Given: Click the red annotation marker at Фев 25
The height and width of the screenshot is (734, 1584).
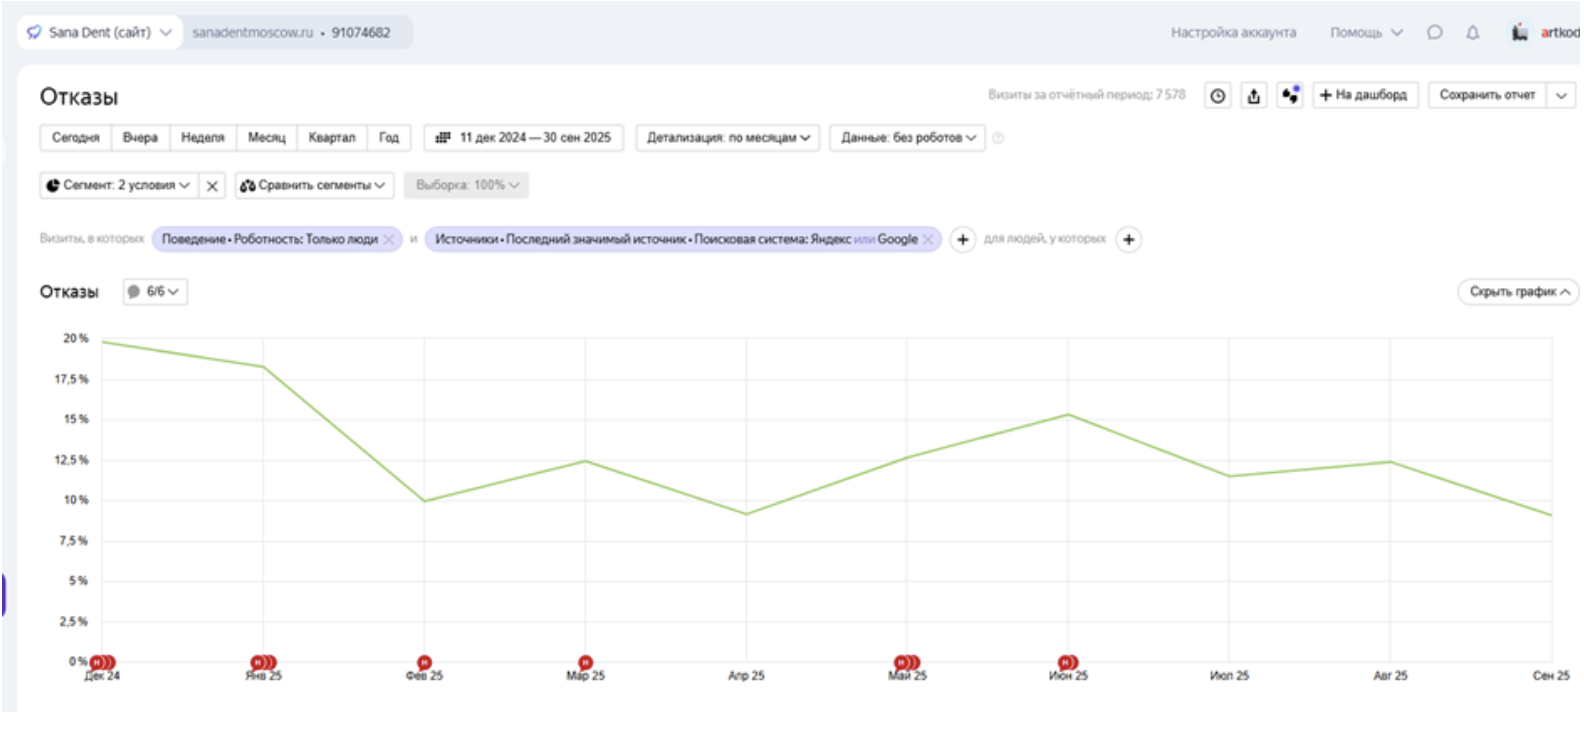Looking at the screenshot, I should click(424, 662).
